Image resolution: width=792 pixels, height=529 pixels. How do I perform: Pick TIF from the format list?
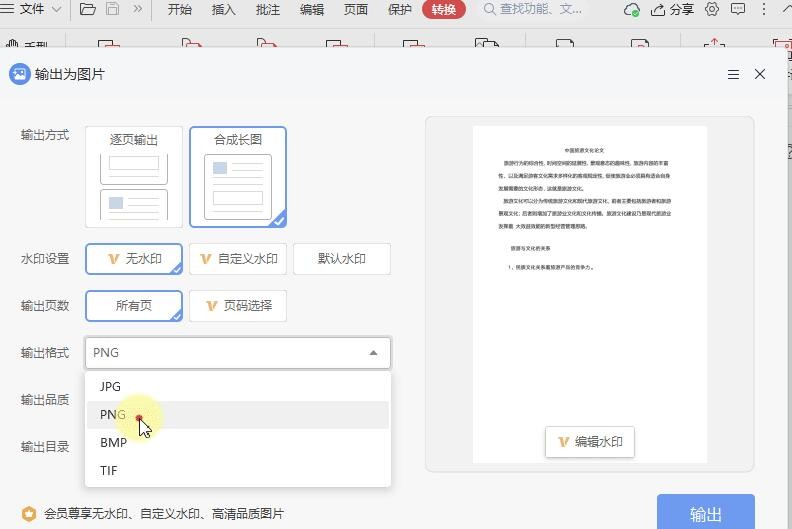(109, 471)
